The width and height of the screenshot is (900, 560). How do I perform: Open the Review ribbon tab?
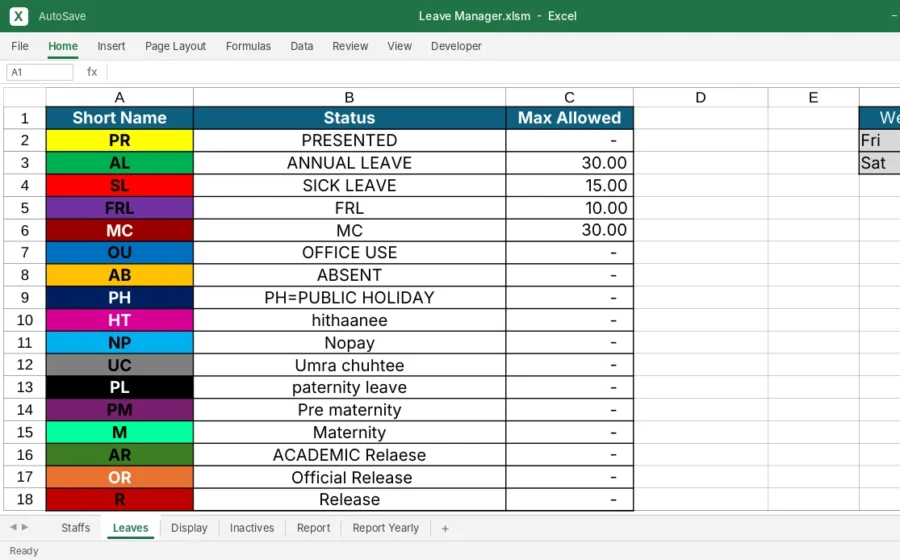[x=350, y=46]
